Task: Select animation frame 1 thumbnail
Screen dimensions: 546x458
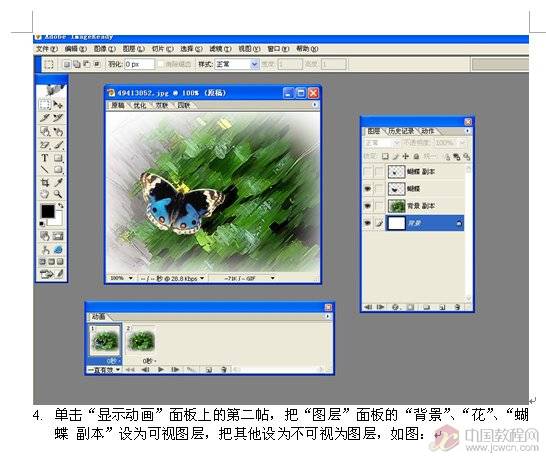Action: pyautogui.click(x=105, y=340)
